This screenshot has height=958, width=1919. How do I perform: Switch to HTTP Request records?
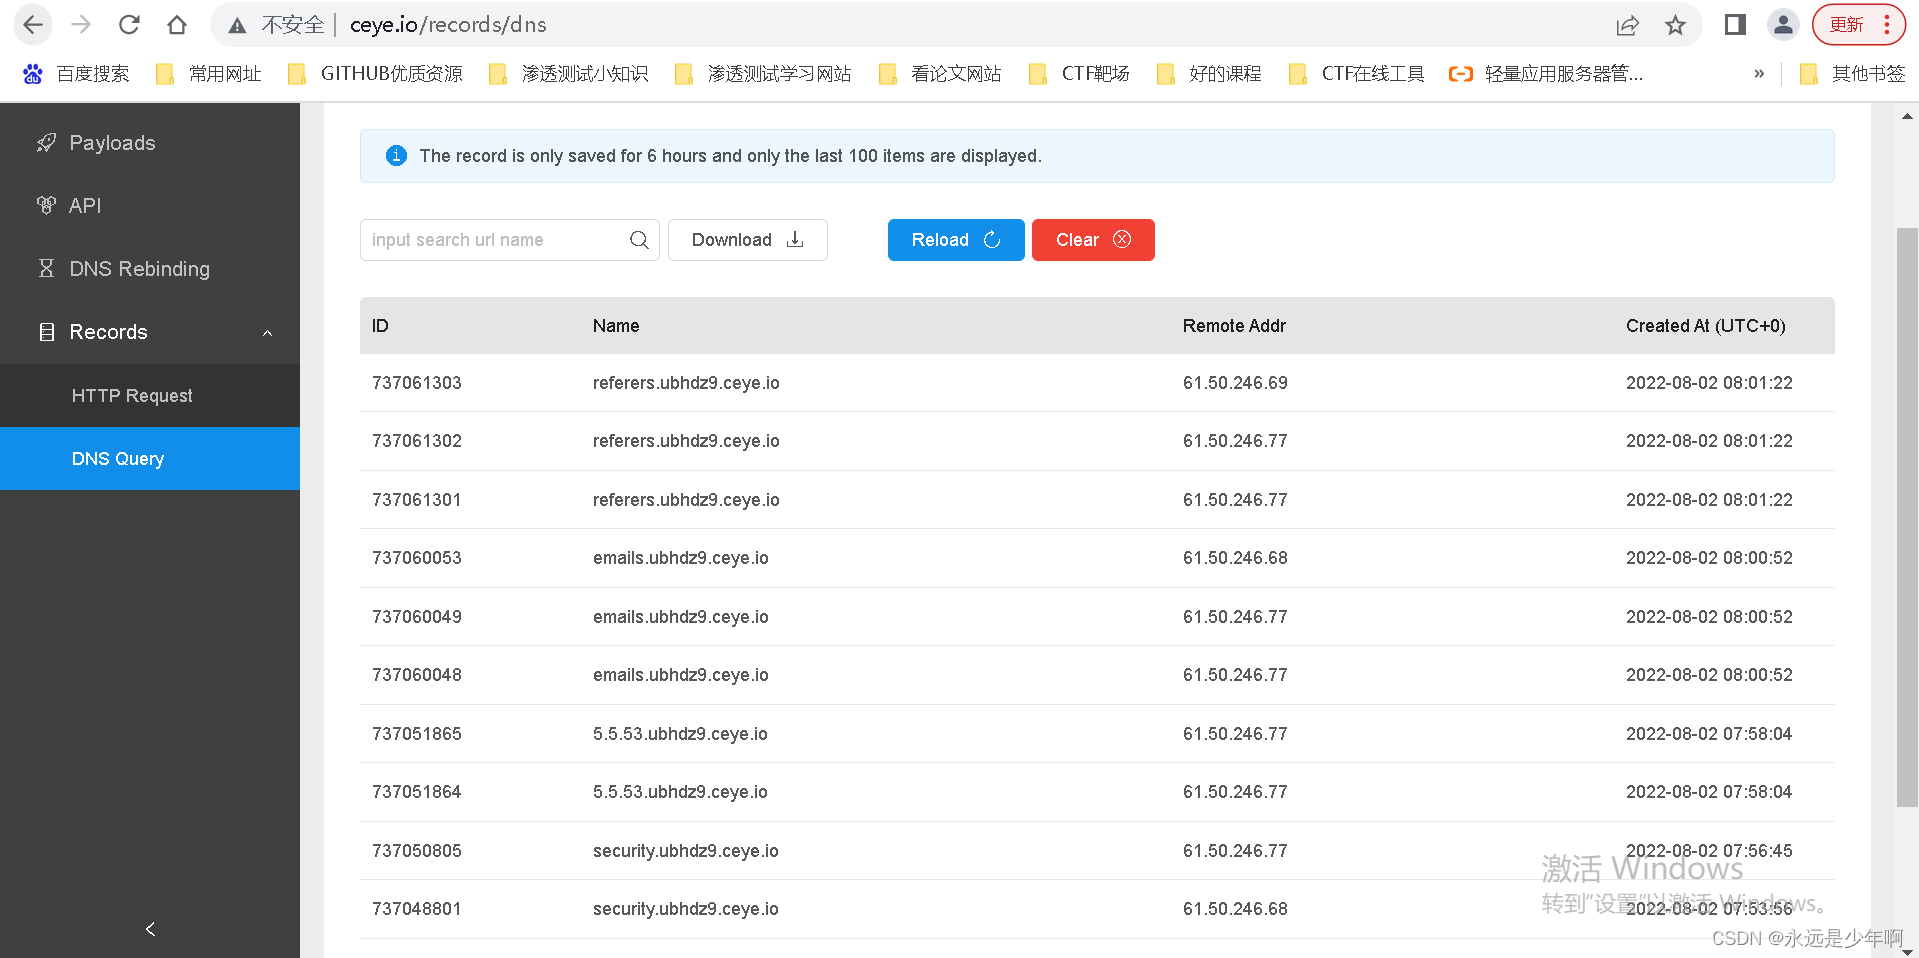click(132, 396)
